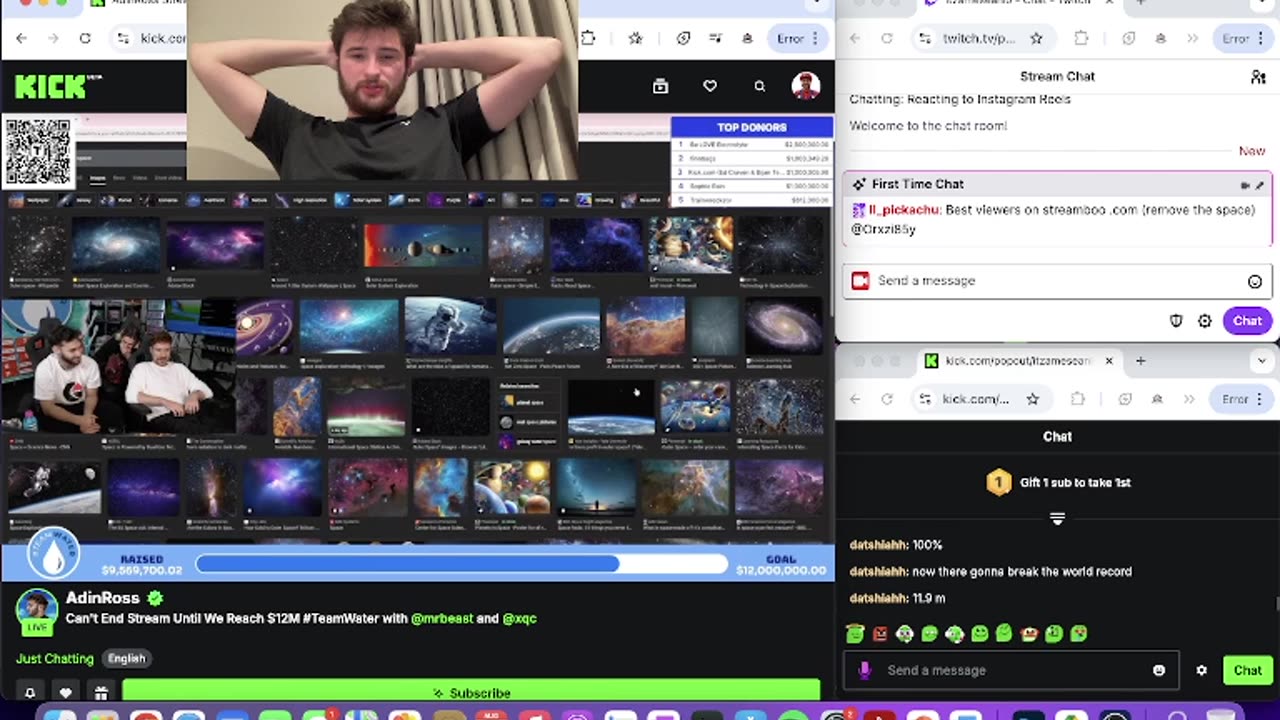This screenshot has height=720, width=1280.
Task: Bookmark the Kick stream page
Action: click(635, 38)
